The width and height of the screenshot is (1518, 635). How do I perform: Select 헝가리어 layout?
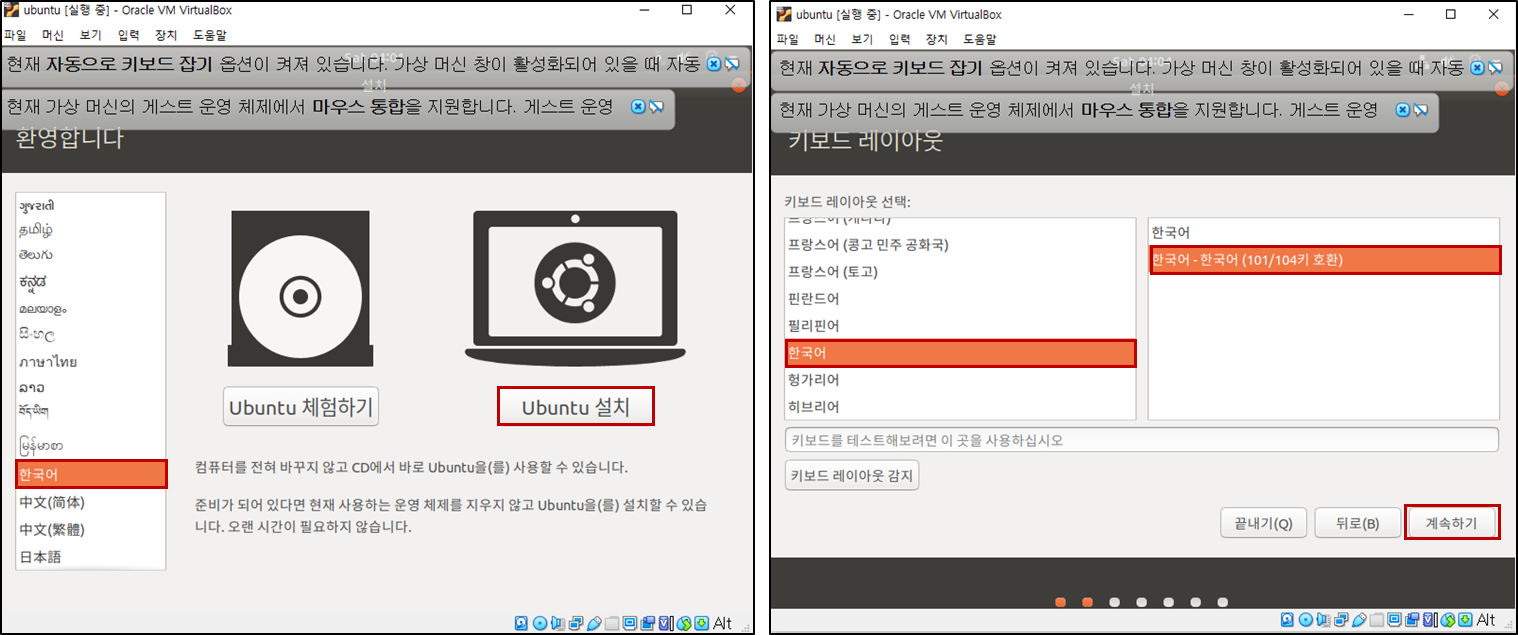pos(961,380)
